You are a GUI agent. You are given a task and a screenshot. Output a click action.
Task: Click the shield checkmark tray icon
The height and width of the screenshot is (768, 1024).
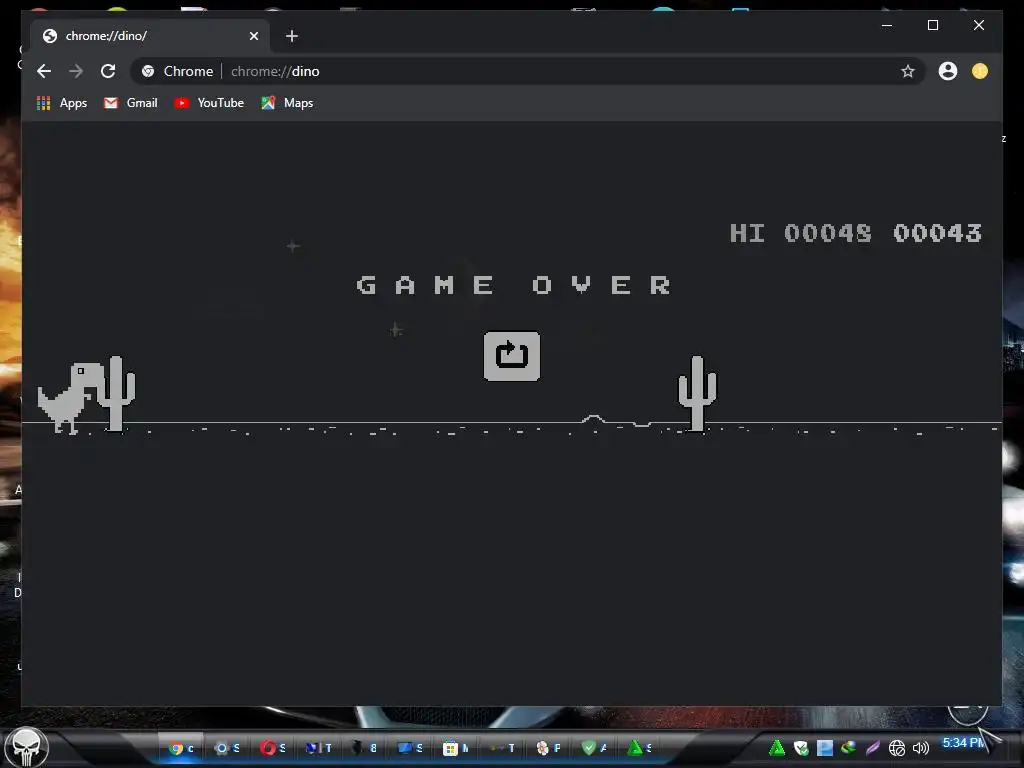[801, 748]
